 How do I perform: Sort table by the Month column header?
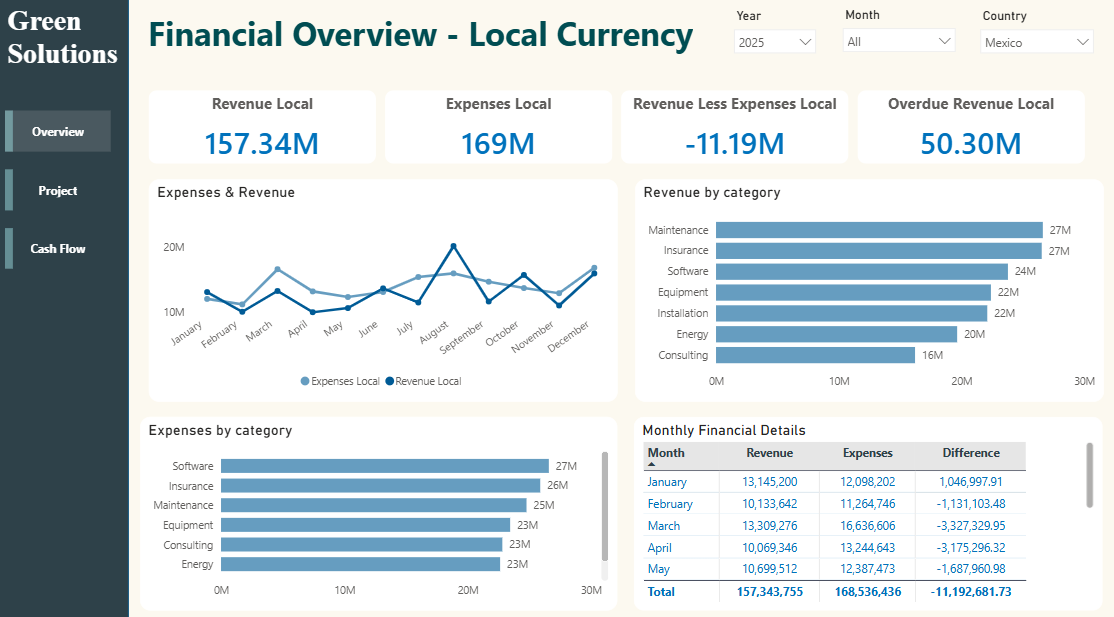click(666, 453)
